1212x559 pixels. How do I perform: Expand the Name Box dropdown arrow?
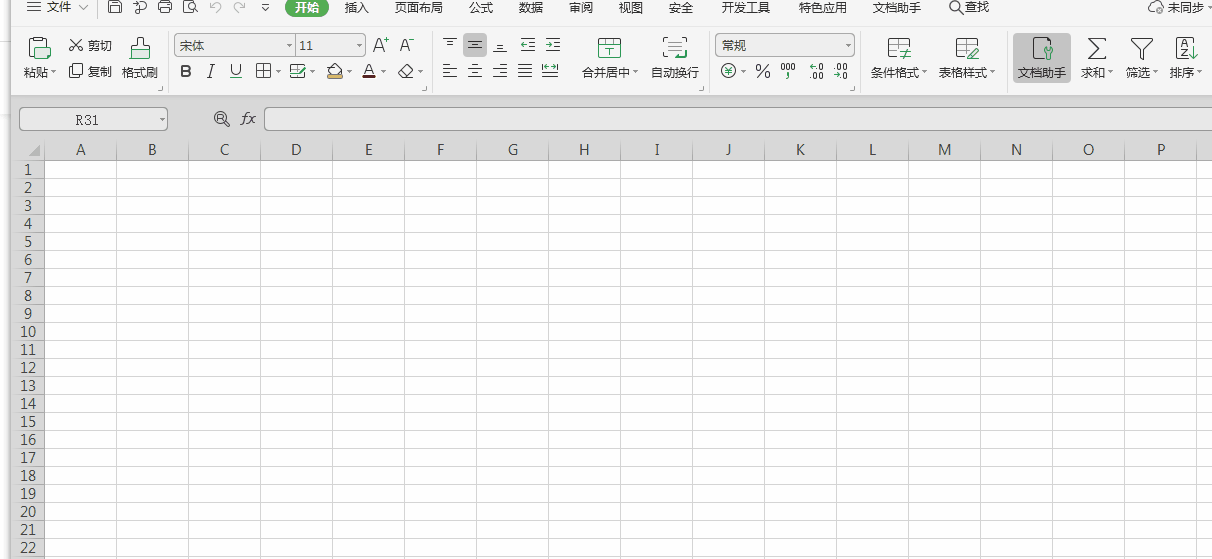tap(161, 120)
